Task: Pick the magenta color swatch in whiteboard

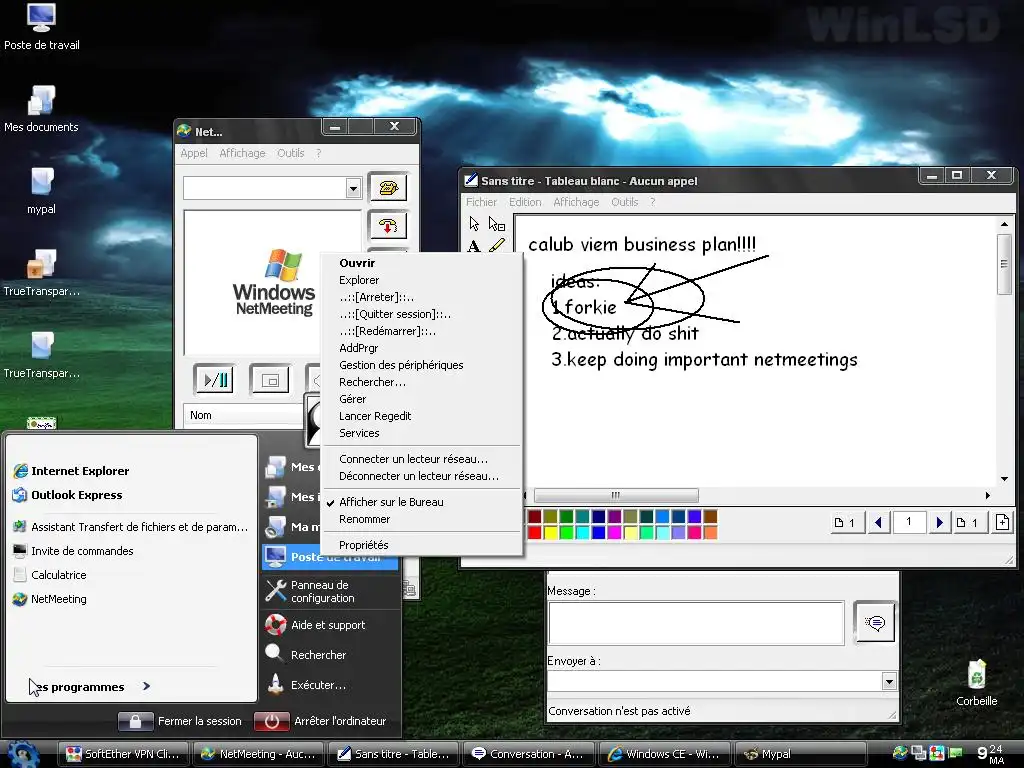Action: pyautogui.click(x=615, y=533)
